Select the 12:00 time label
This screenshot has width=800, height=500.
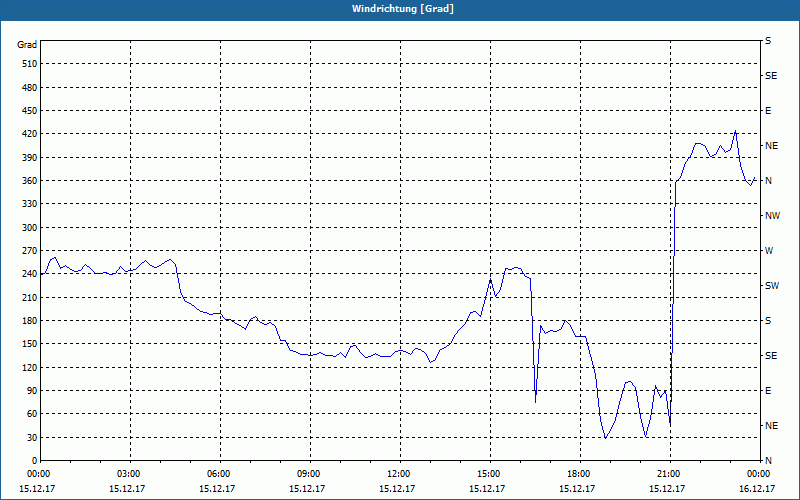(398, 474)
